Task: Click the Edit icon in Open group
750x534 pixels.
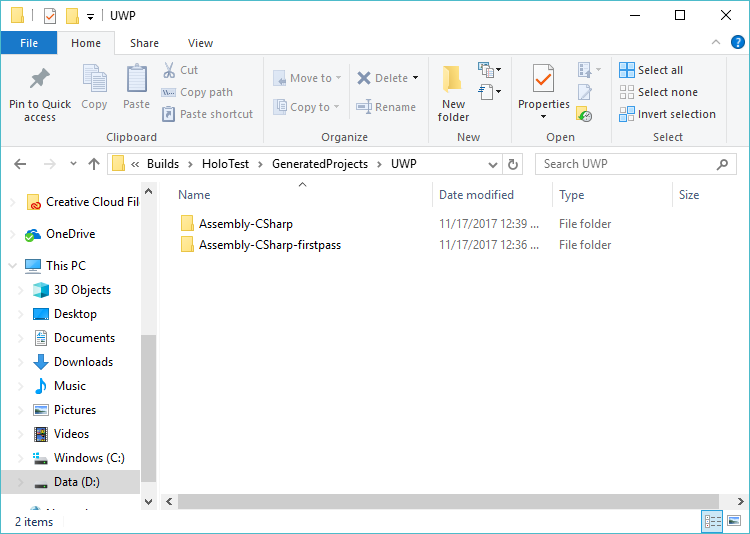Action: coord(584,92)
